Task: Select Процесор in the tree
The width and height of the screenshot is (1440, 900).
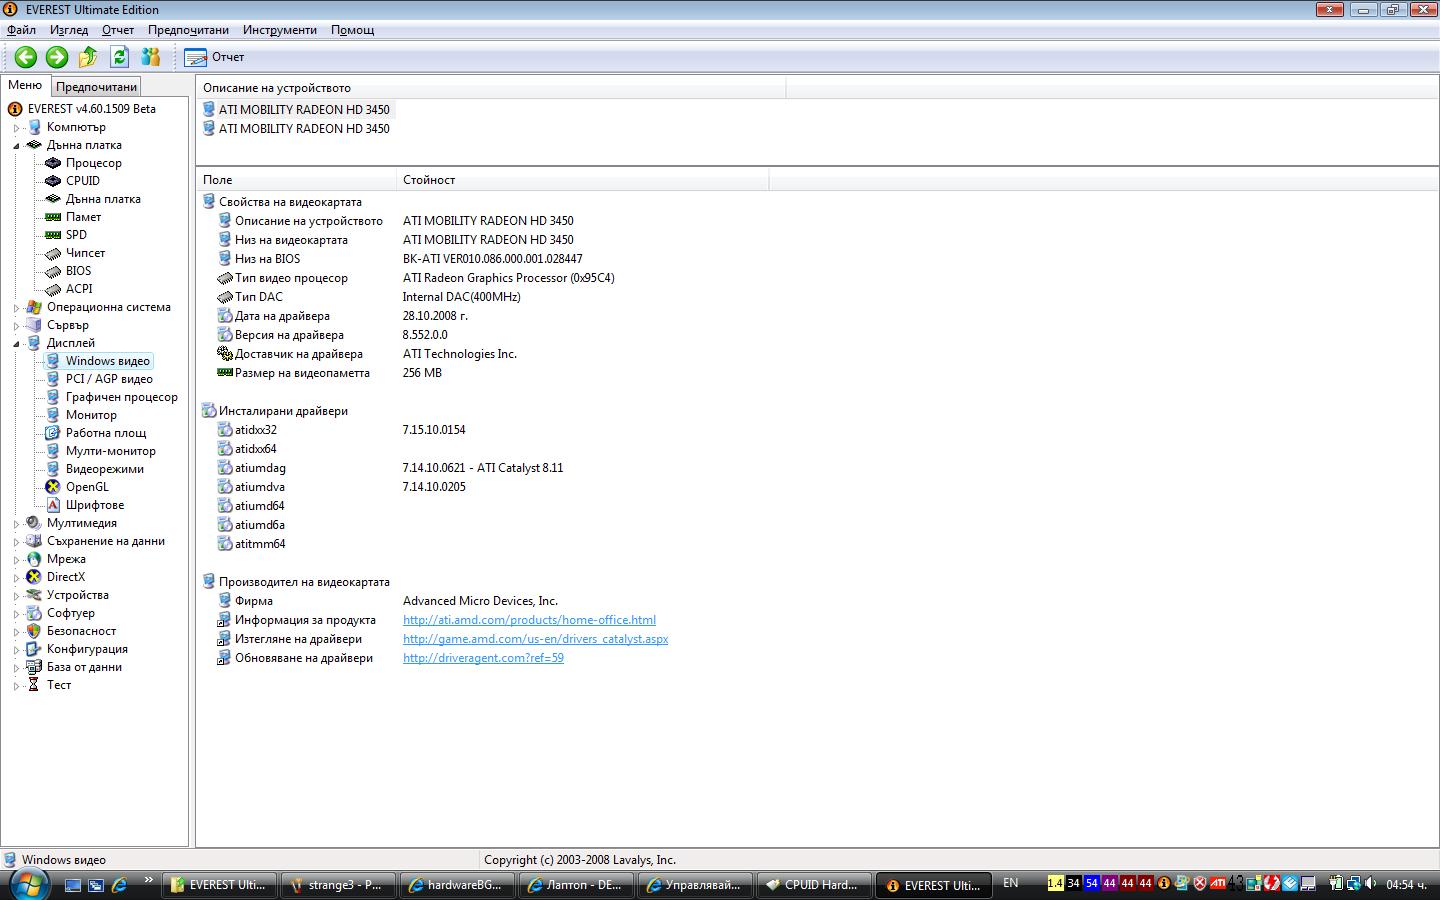Action: pyautogui.click(x=94, y=163)
